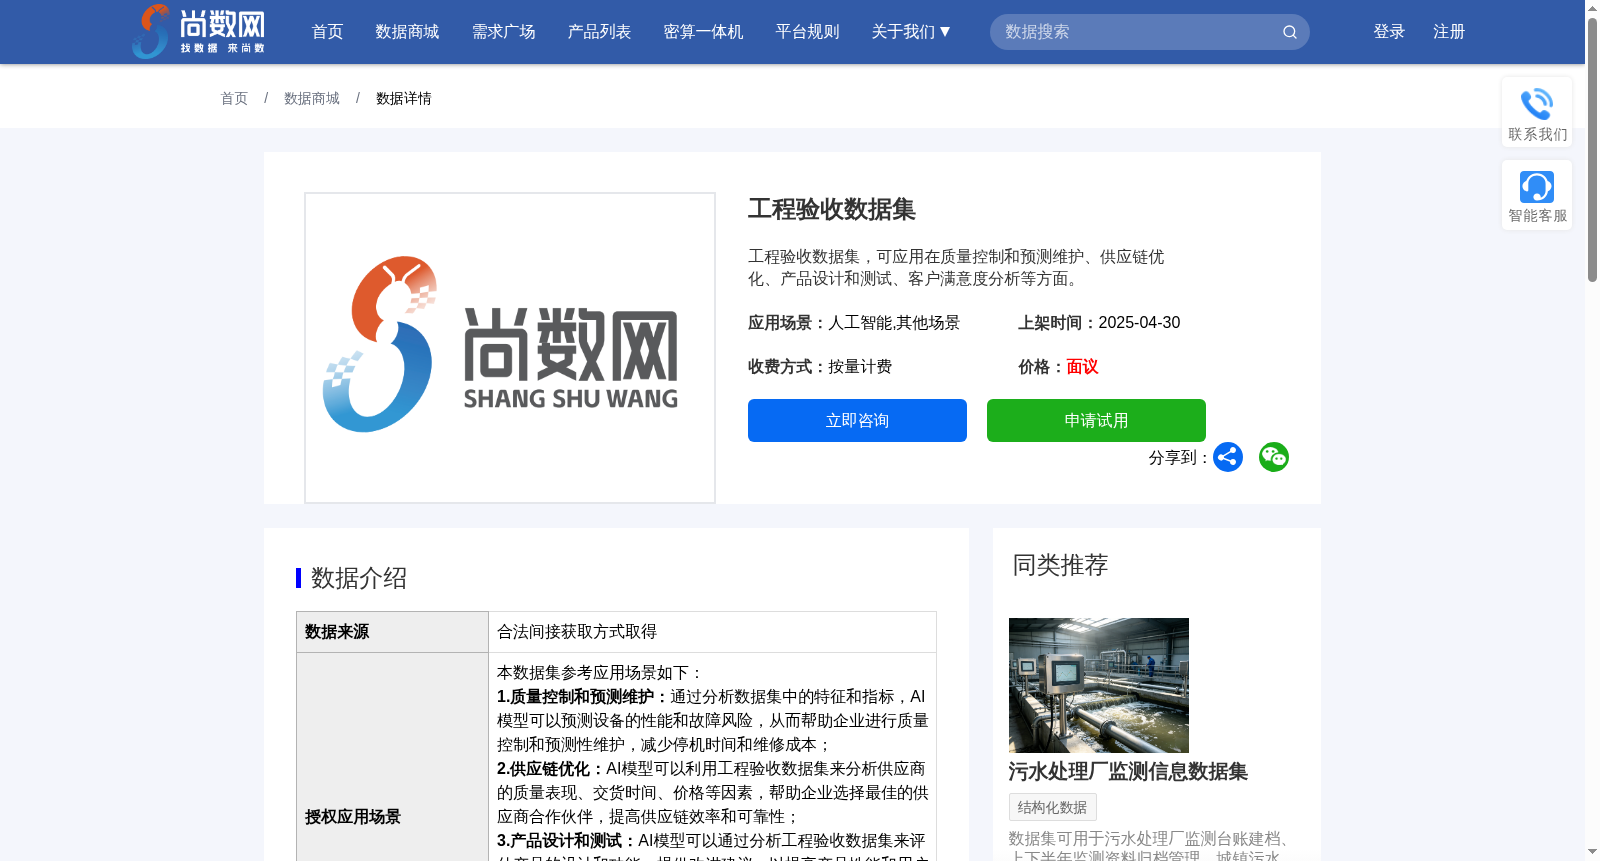
Task: Click the scrollbar down arrow
Action: 1592,852
